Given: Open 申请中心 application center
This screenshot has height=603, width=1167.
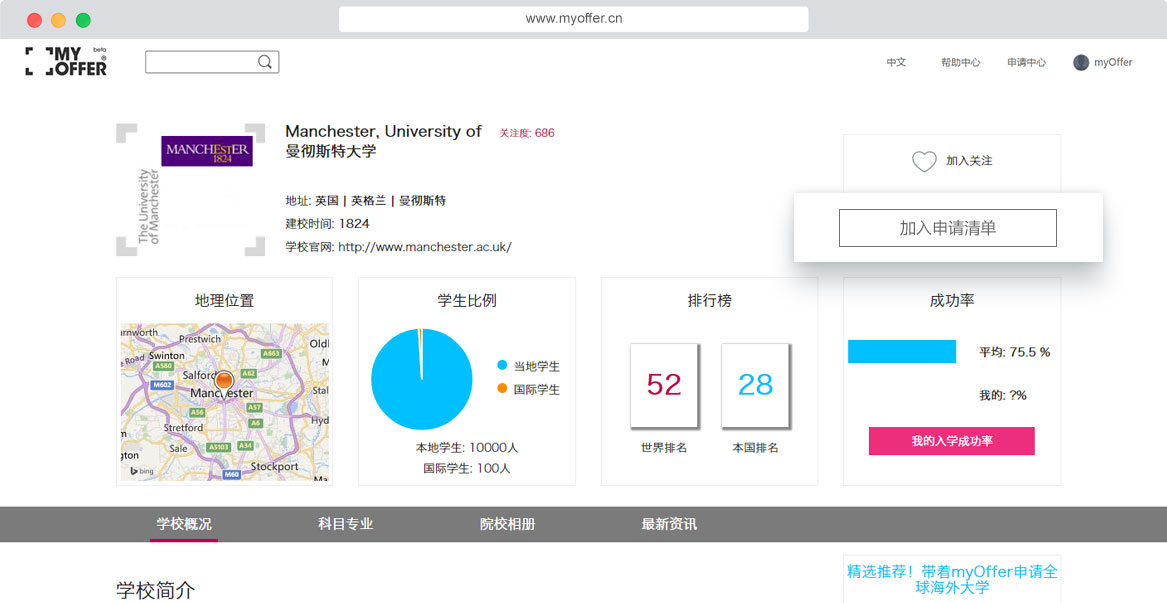Looking at the screenshot, I should 1026,63.
